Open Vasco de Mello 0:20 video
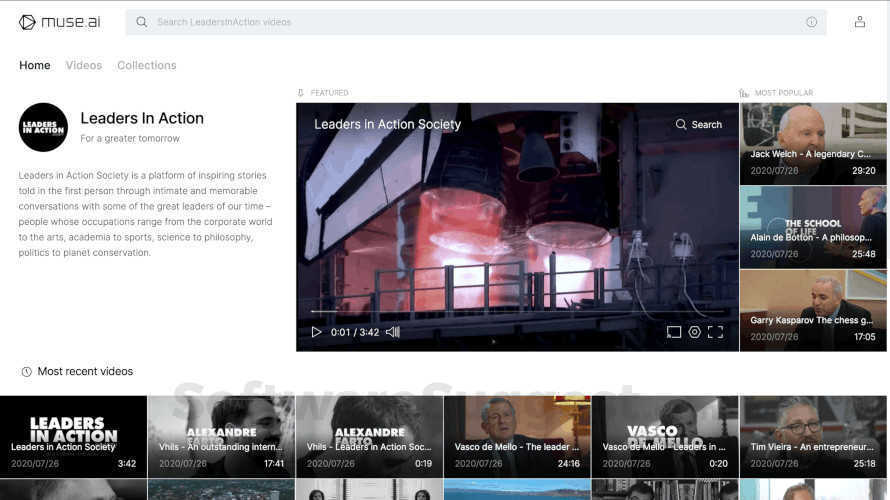Image resolution: width=890 pixels, height=500 pixels. 665,436
